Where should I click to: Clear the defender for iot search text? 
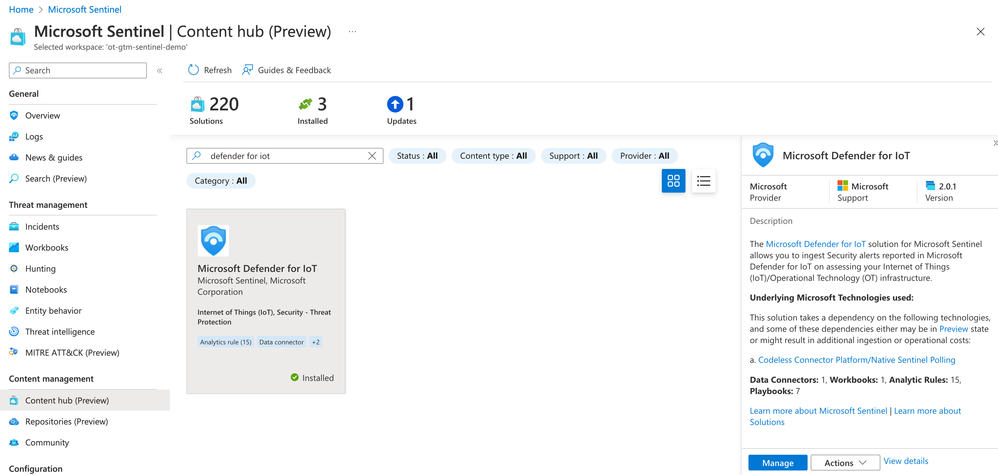click(372, 156)
